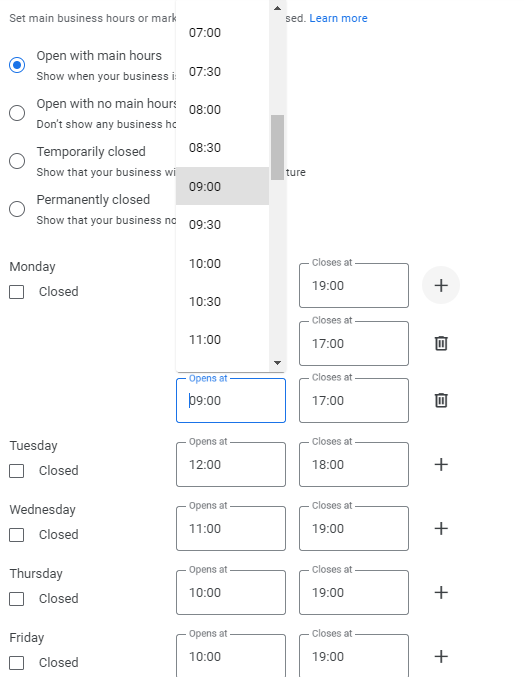This screenshot has width=524, height=677.
Task: Select the Temporarily closed radio option
Action: pyautogui.click(x=17, y=161)
